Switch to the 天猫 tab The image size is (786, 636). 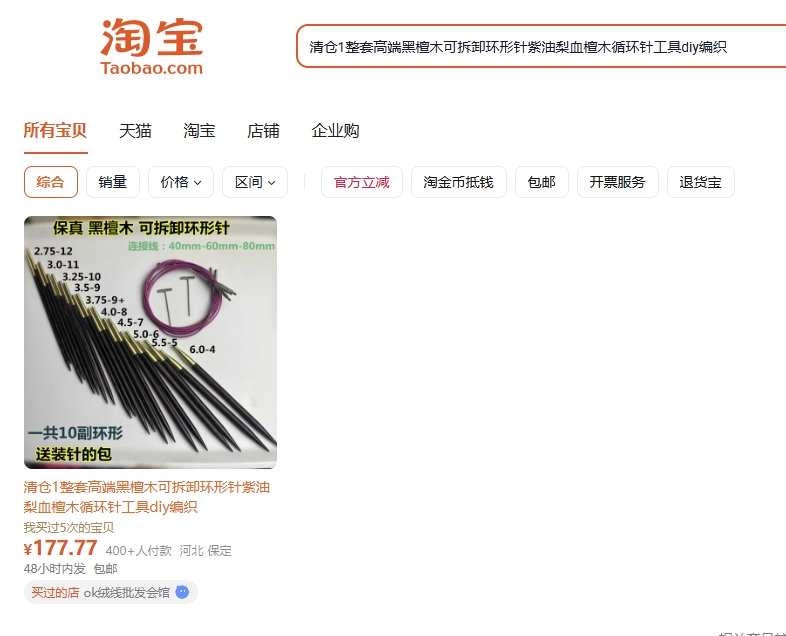(135, 131)
